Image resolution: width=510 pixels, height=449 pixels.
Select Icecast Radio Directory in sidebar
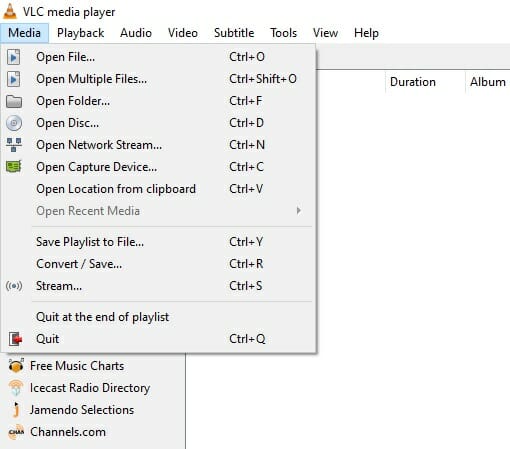coord(90,388)
